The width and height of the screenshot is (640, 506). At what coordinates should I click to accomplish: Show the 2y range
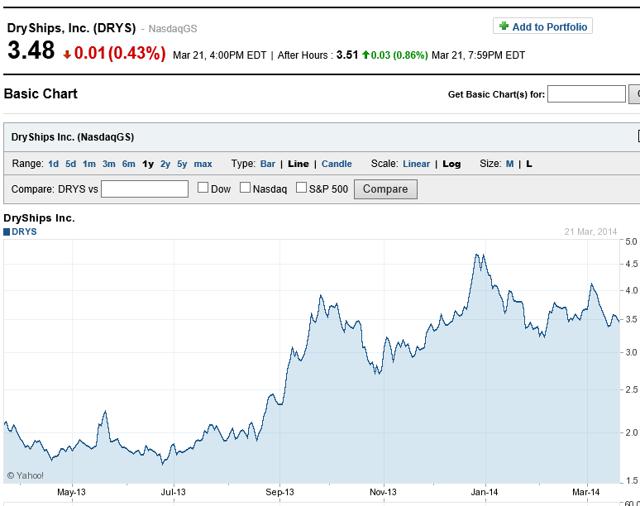[x=165, y=164]
